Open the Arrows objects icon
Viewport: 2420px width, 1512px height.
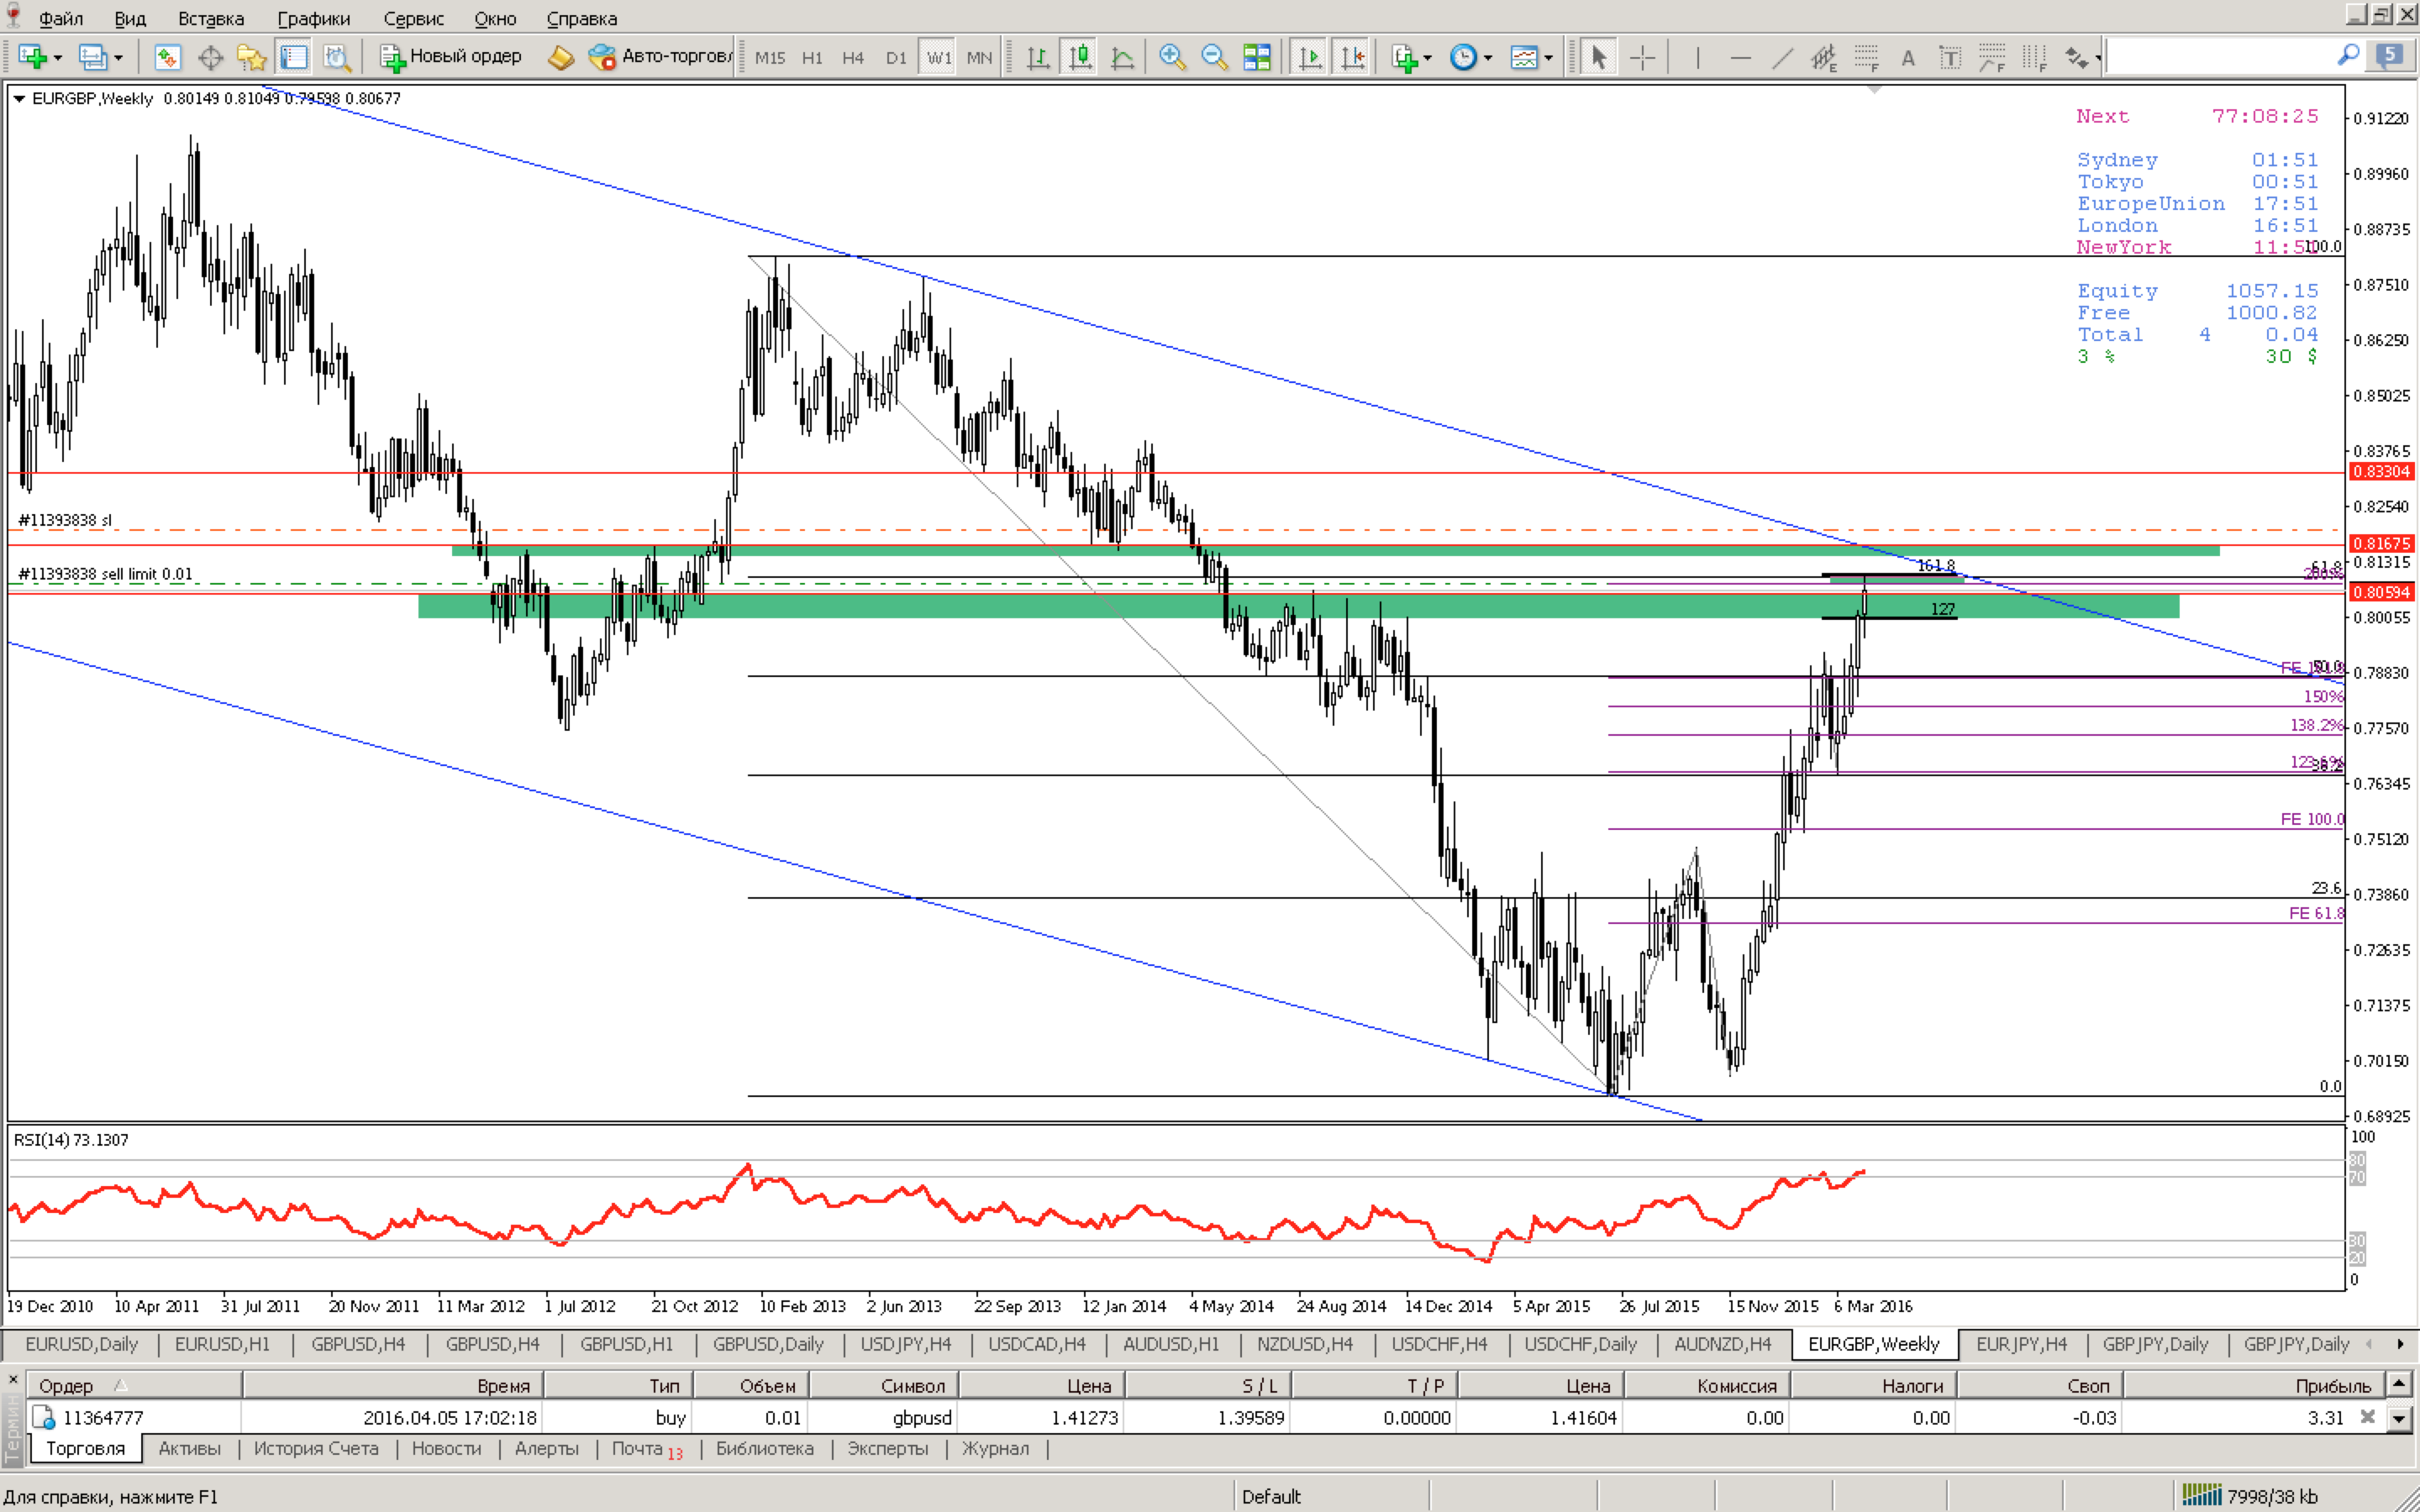[2076, 57]
